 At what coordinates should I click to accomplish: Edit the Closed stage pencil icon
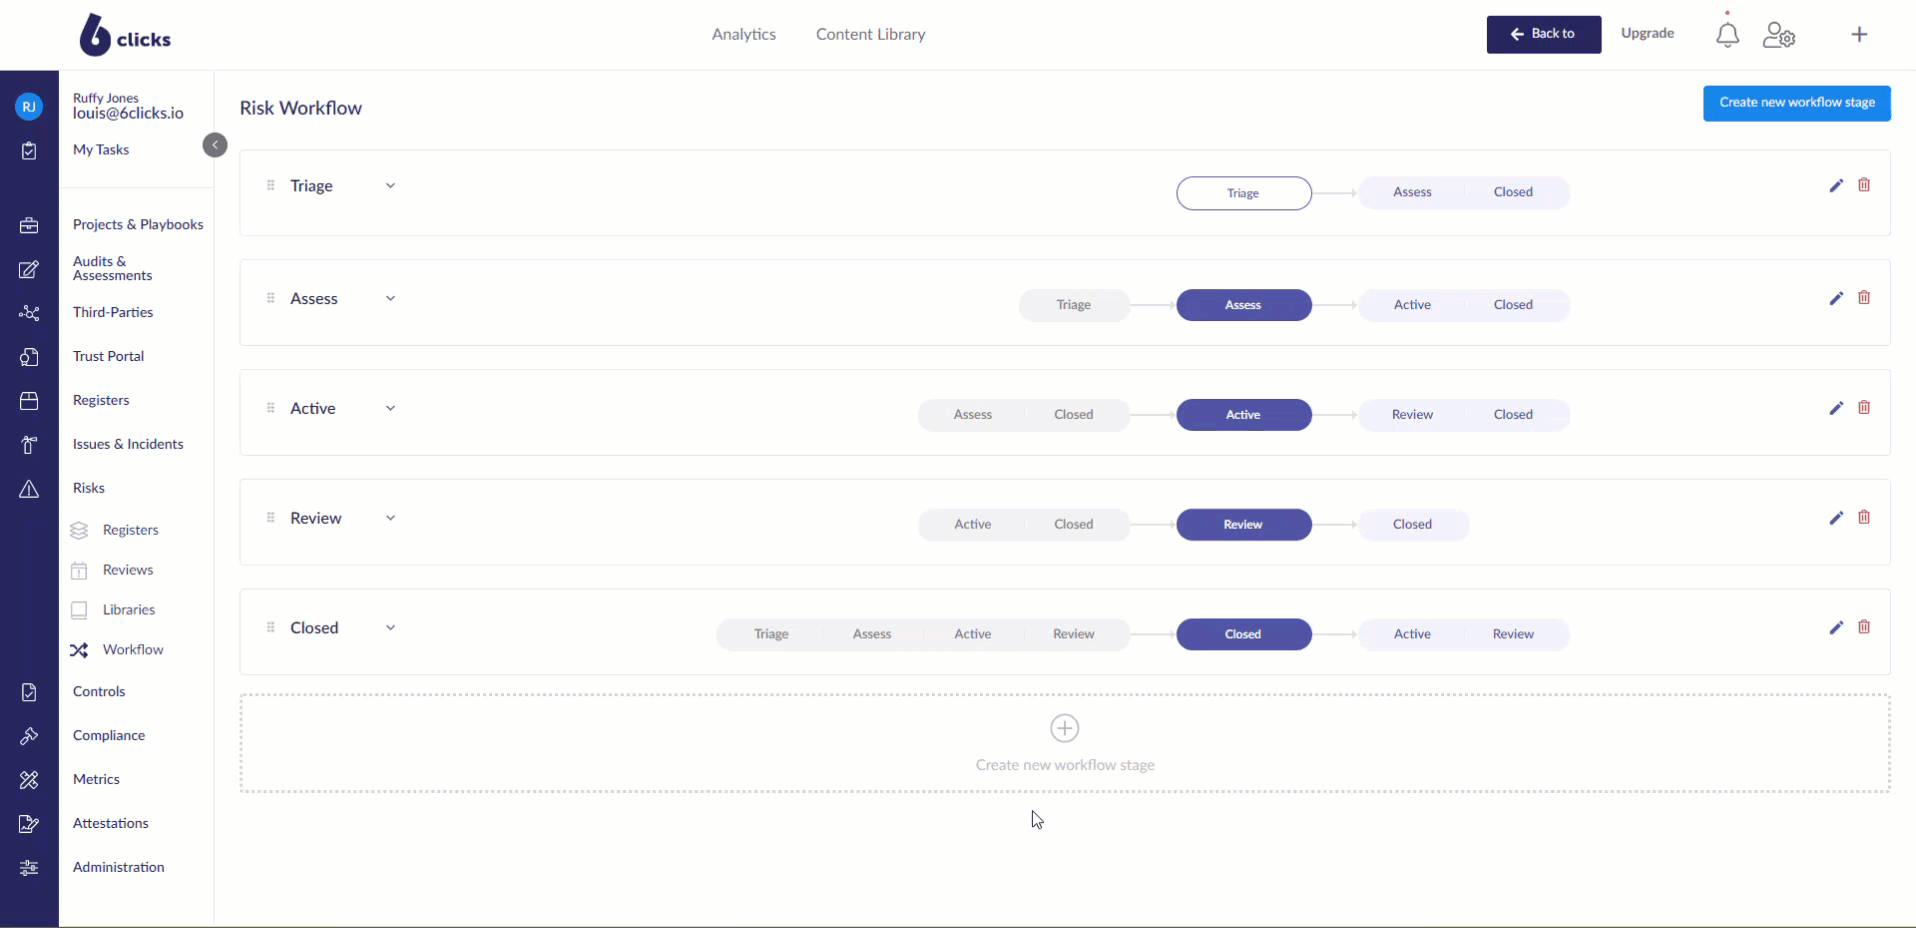tap(1836, 627)
